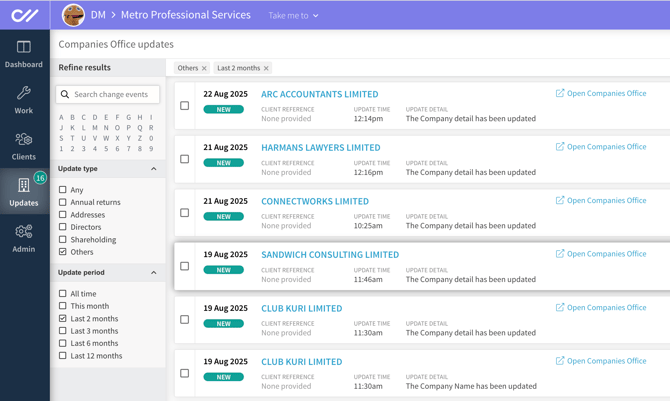Go to Clients sidebar icon
670x401 pixels.
[x=24, y=139]
